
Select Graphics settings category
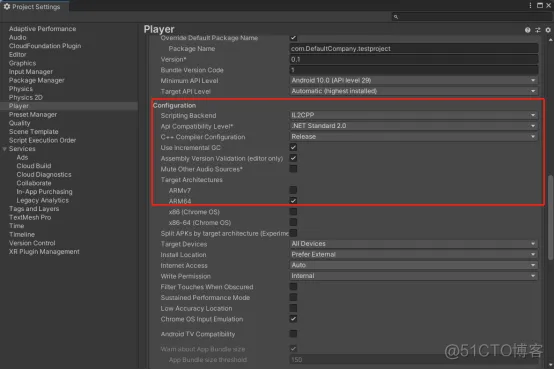(x=22, y=63)
